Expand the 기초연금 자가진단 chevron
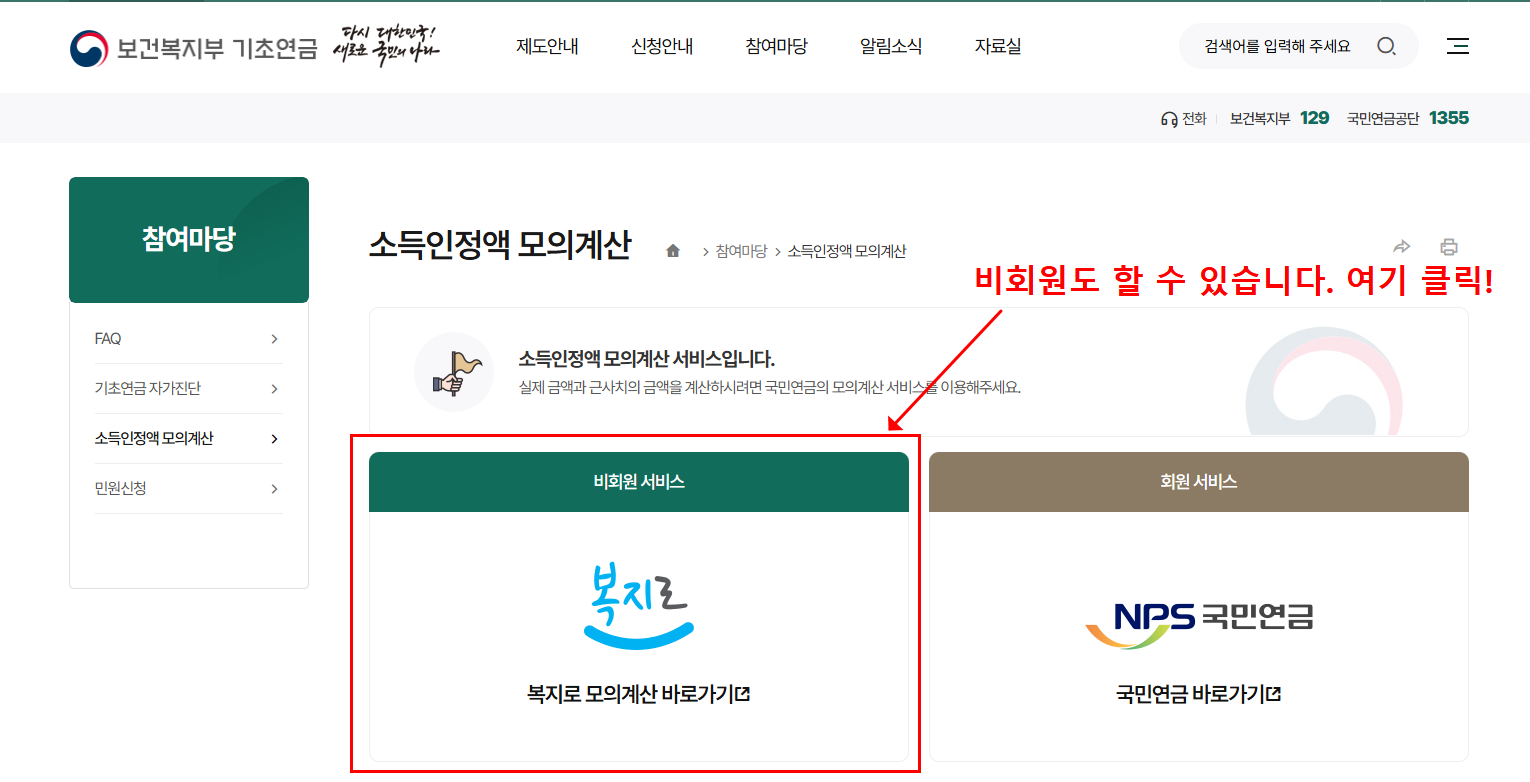 [x=274, y=388]
